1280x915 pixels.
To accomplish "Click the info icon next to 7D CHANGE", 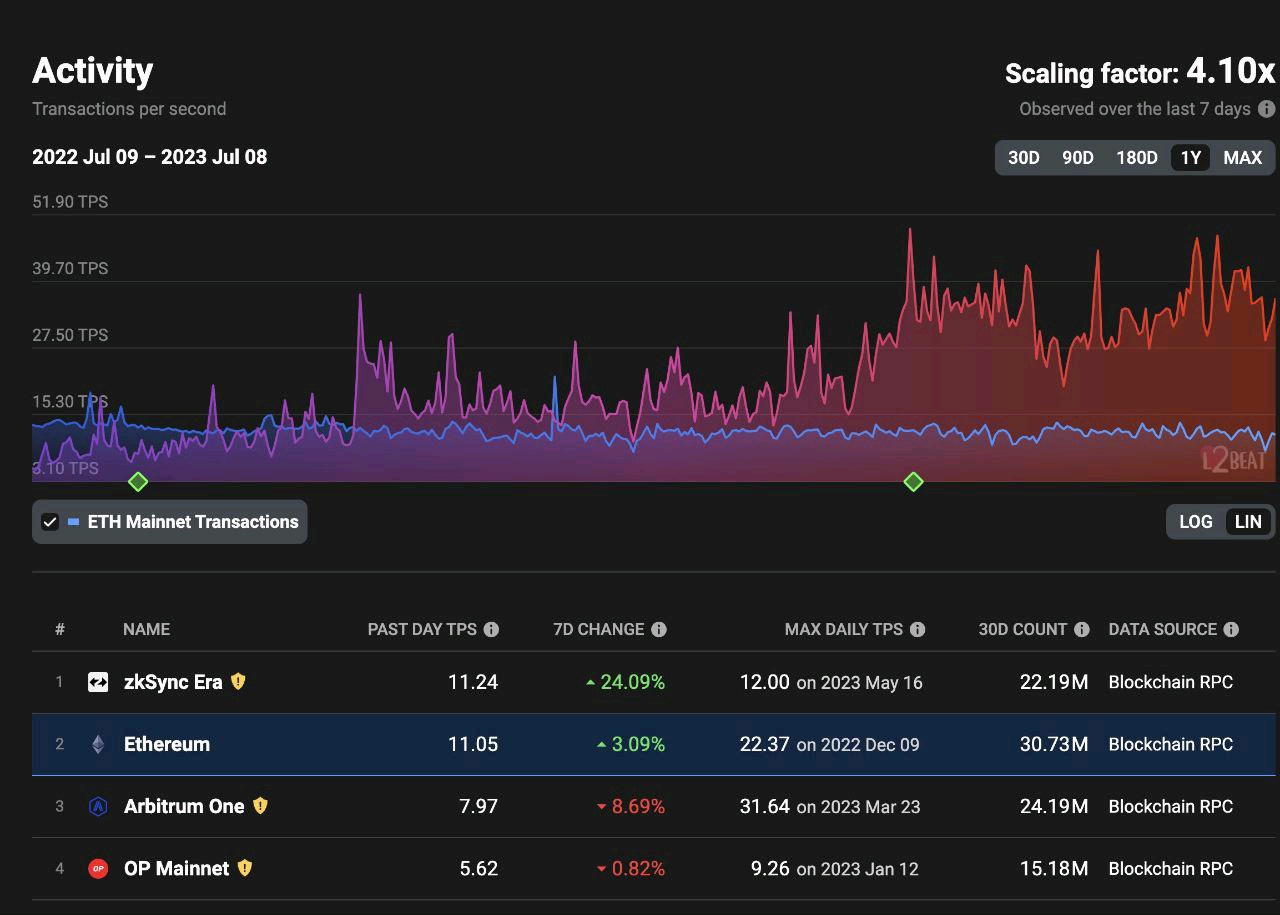I will [659, 629].
